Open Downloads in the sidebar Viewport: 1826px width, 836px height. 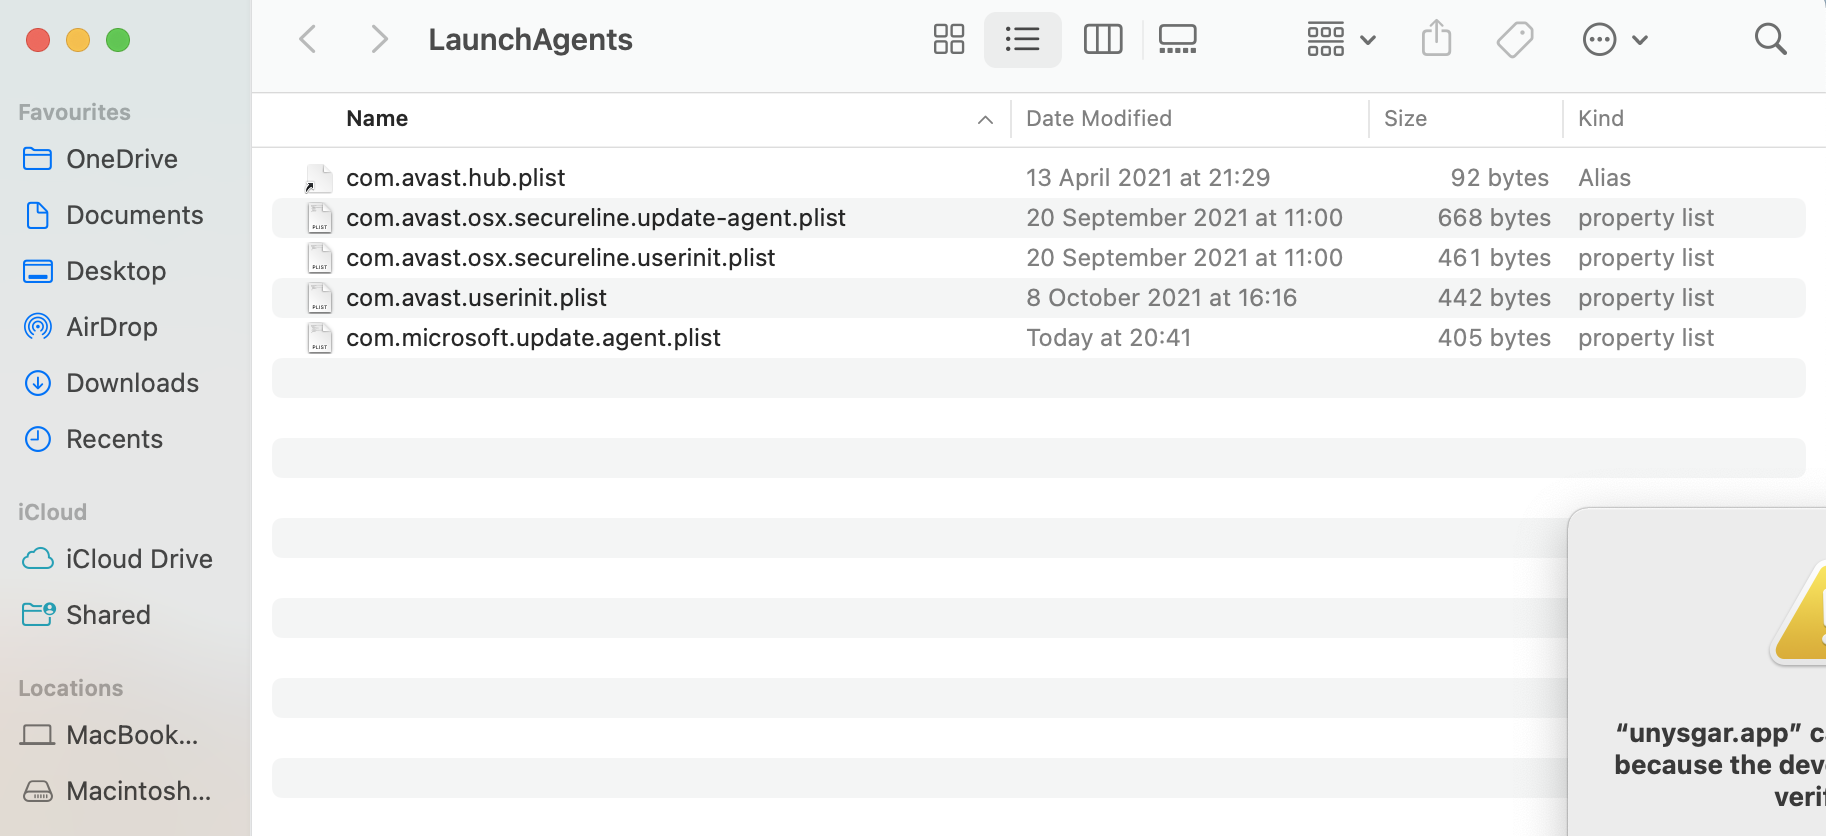[132, 383]
